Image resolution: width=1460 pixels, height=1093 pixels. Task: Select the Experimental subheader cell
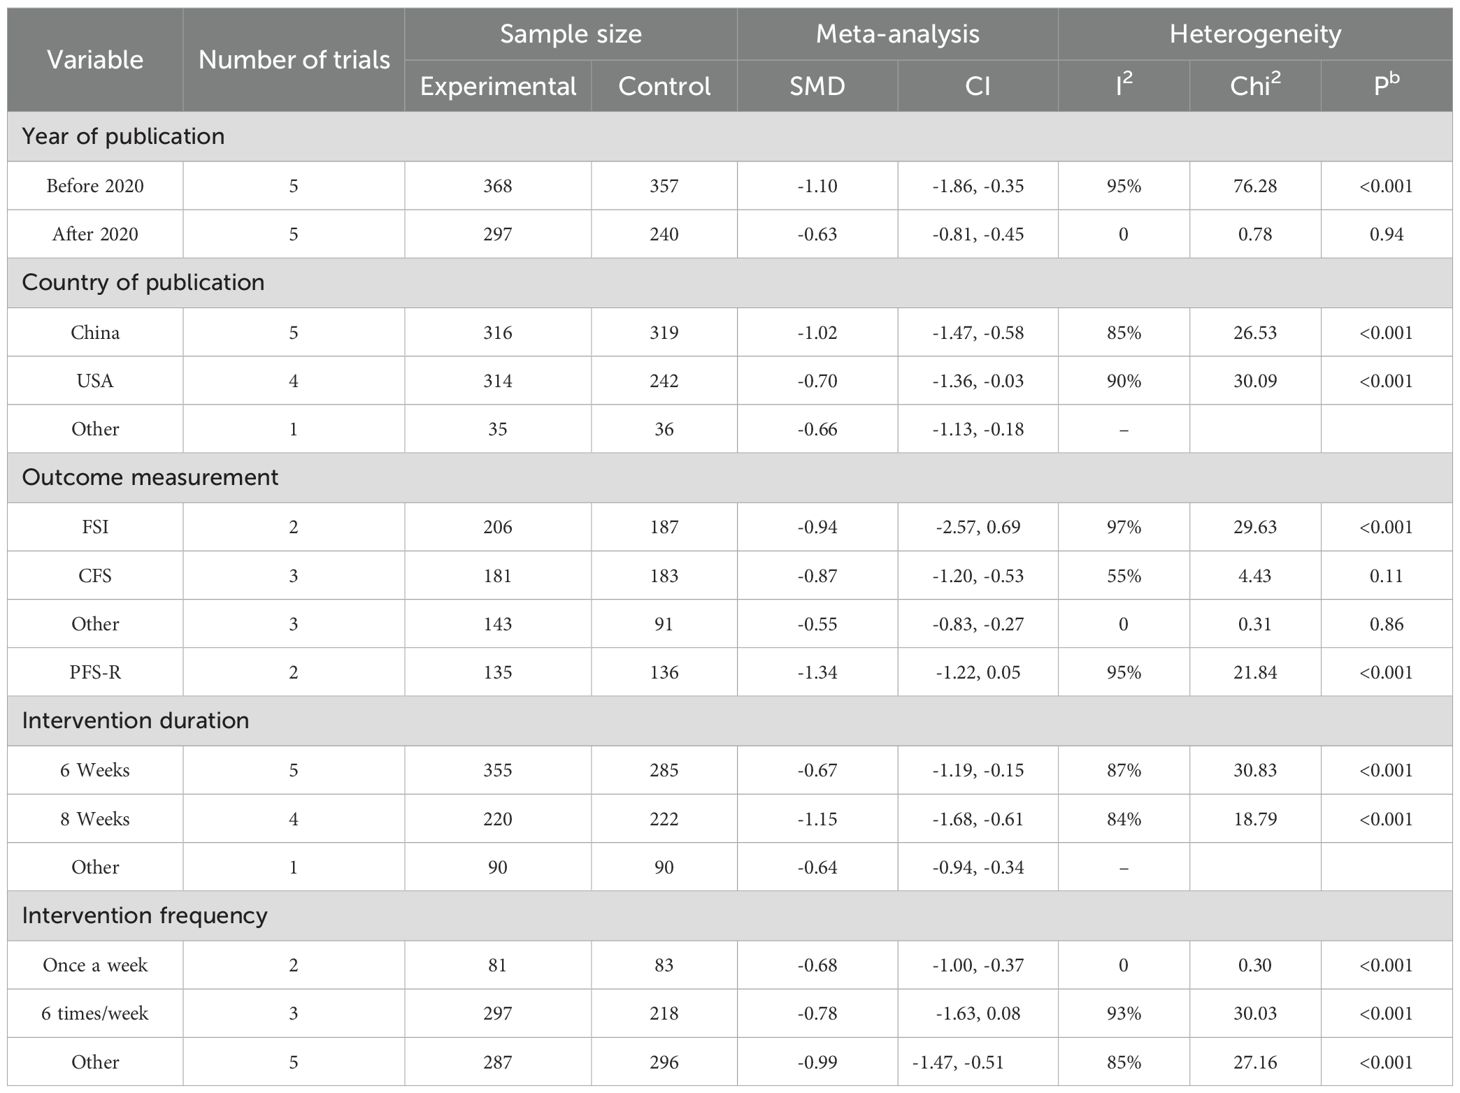[x=498, y=86]
